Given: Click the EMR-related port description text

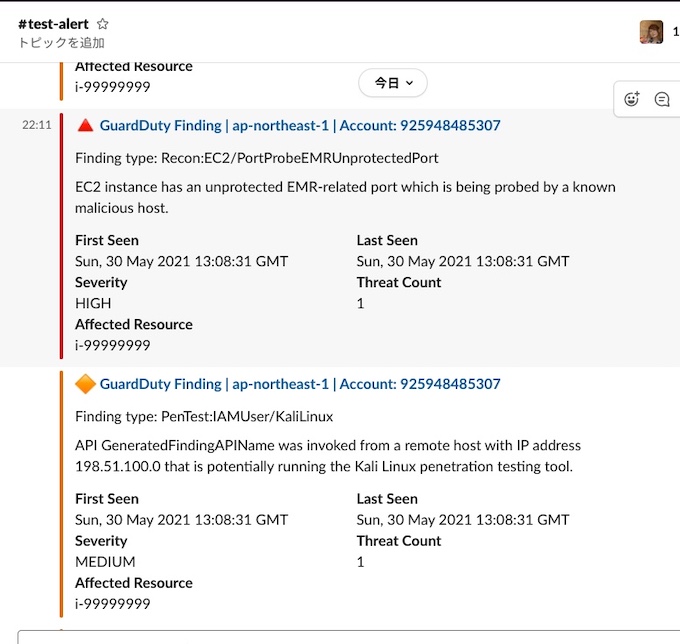Looking at the screenshot, I should [345, 197].
